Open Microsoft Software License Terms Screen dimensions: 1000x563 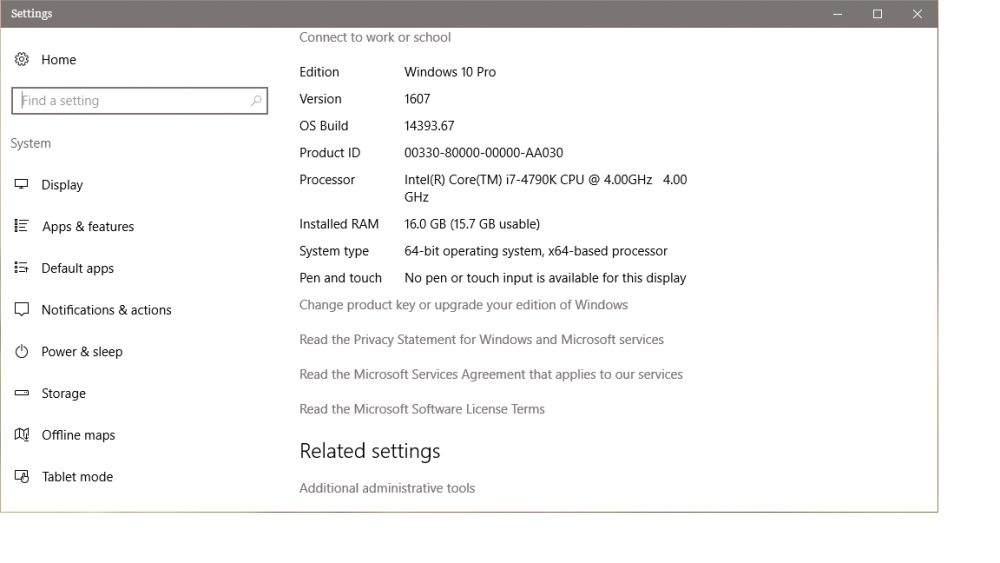[421, 409]
